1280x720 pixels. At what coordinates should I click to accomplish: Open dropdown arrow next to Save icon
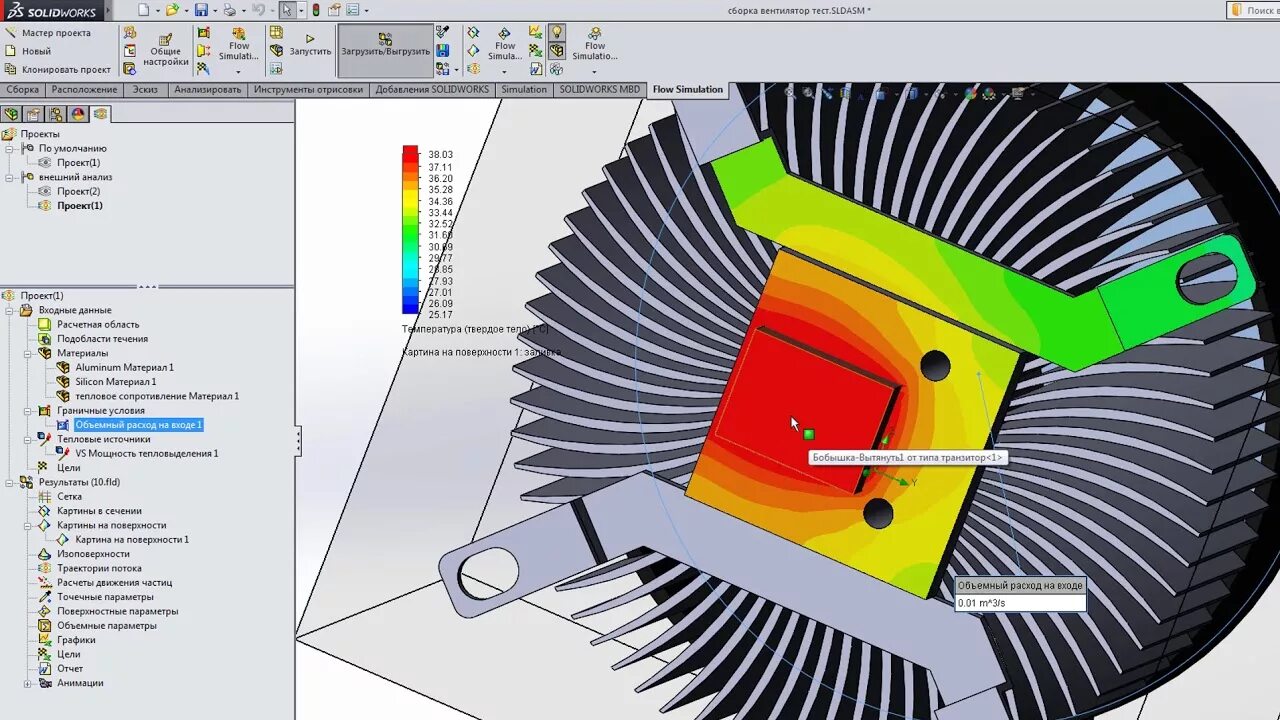[x=215, y=10]
